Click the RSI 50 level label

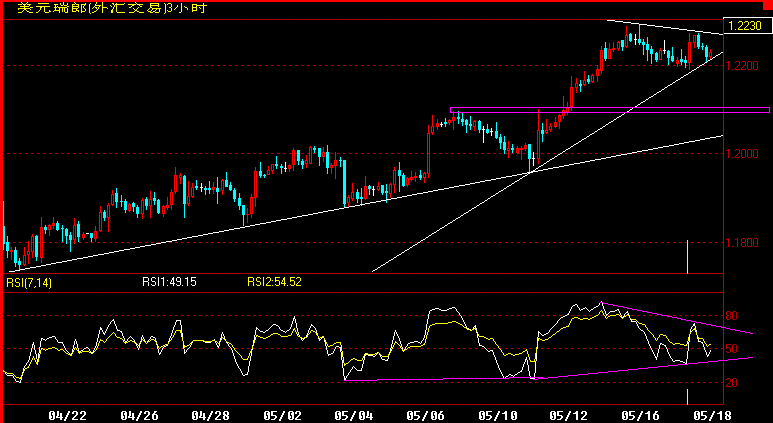coord(731,349)
